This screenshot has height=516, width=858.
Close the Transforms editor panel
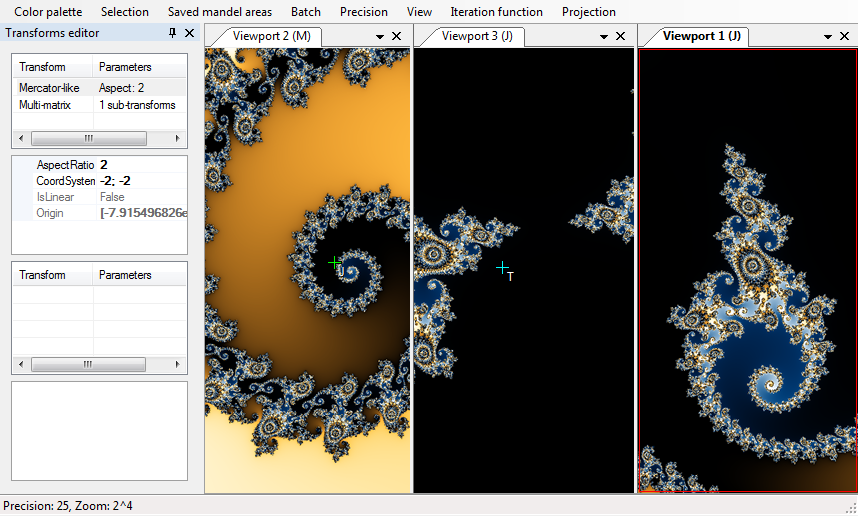coord(190,33)
